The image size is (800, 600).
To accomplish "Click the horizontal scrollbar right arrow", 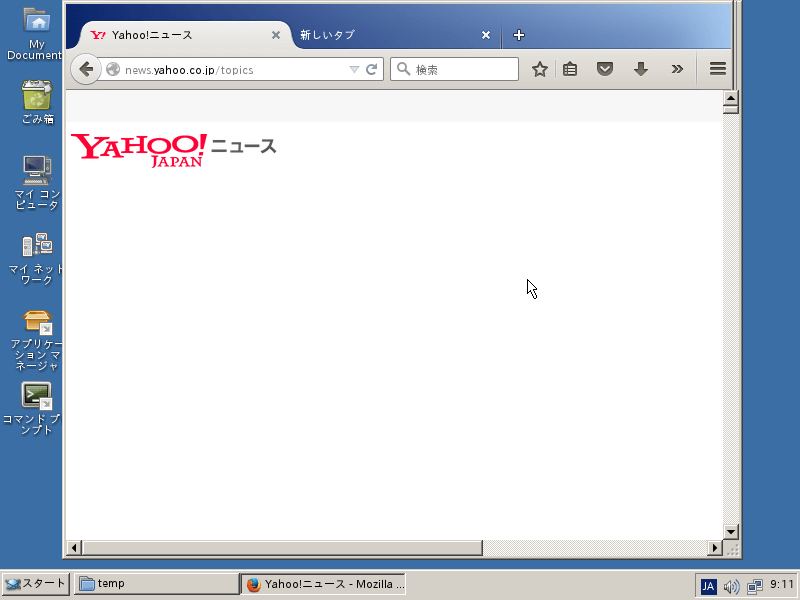I will pyautogui.click(x=715, y=548).
